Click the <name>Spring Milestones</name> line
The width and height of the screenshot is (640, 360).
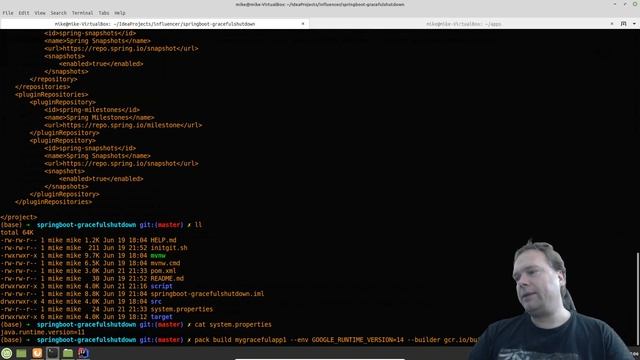99,118
